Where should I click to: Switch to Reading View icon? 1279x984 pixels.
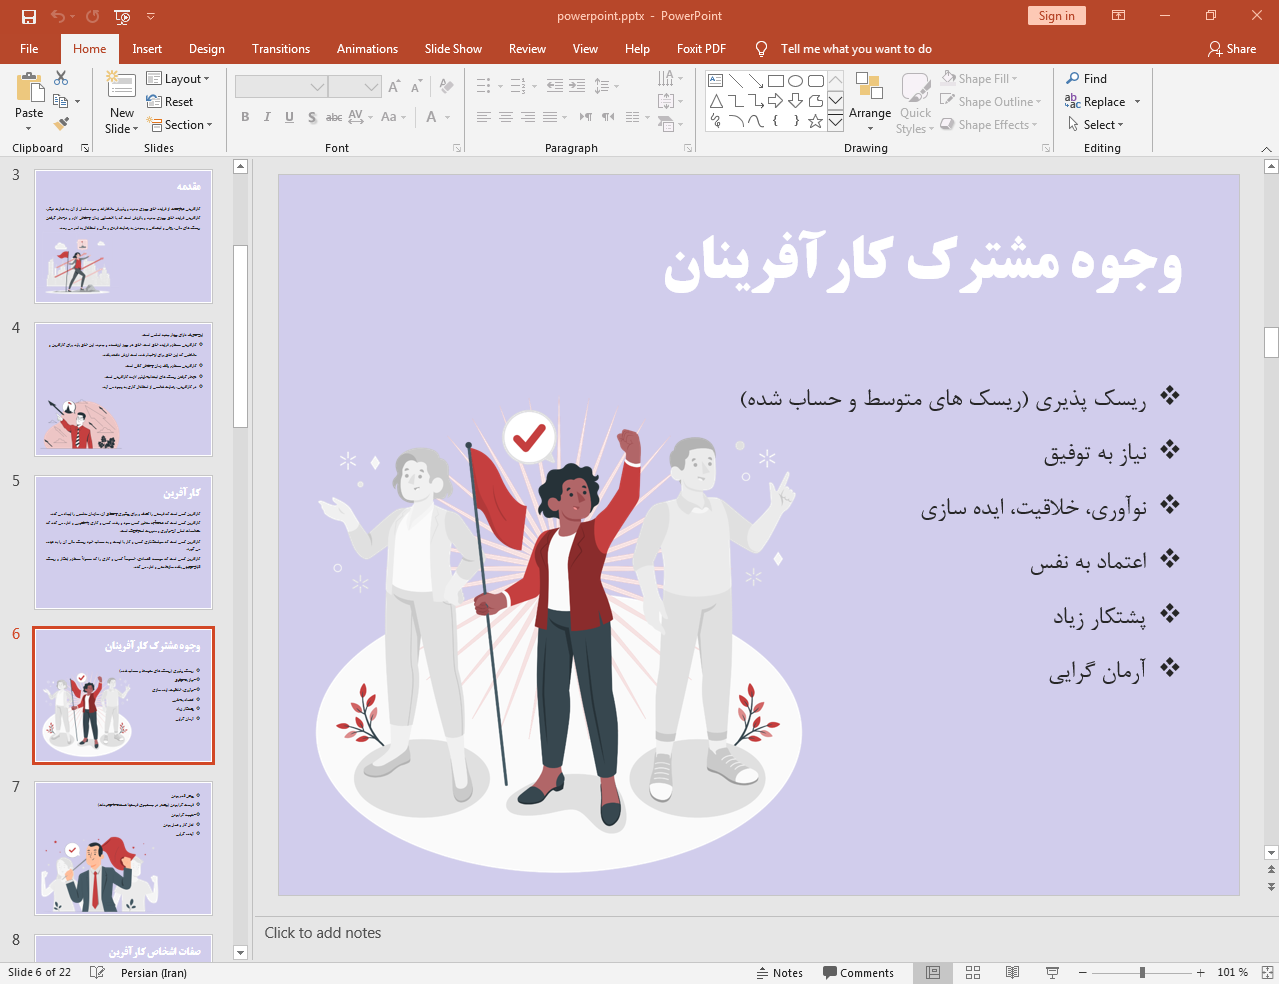click(1012, 972)
